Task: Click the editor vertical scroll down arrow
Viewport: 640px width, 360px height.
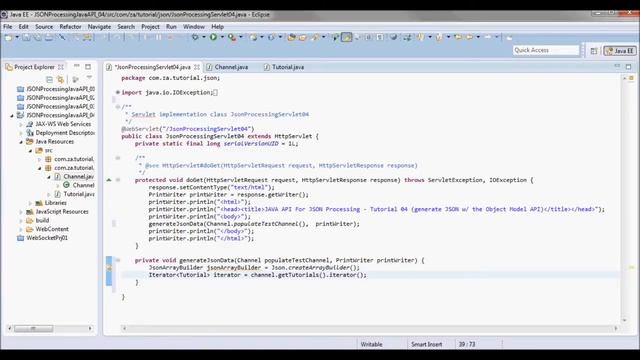Action: point(624,320)
